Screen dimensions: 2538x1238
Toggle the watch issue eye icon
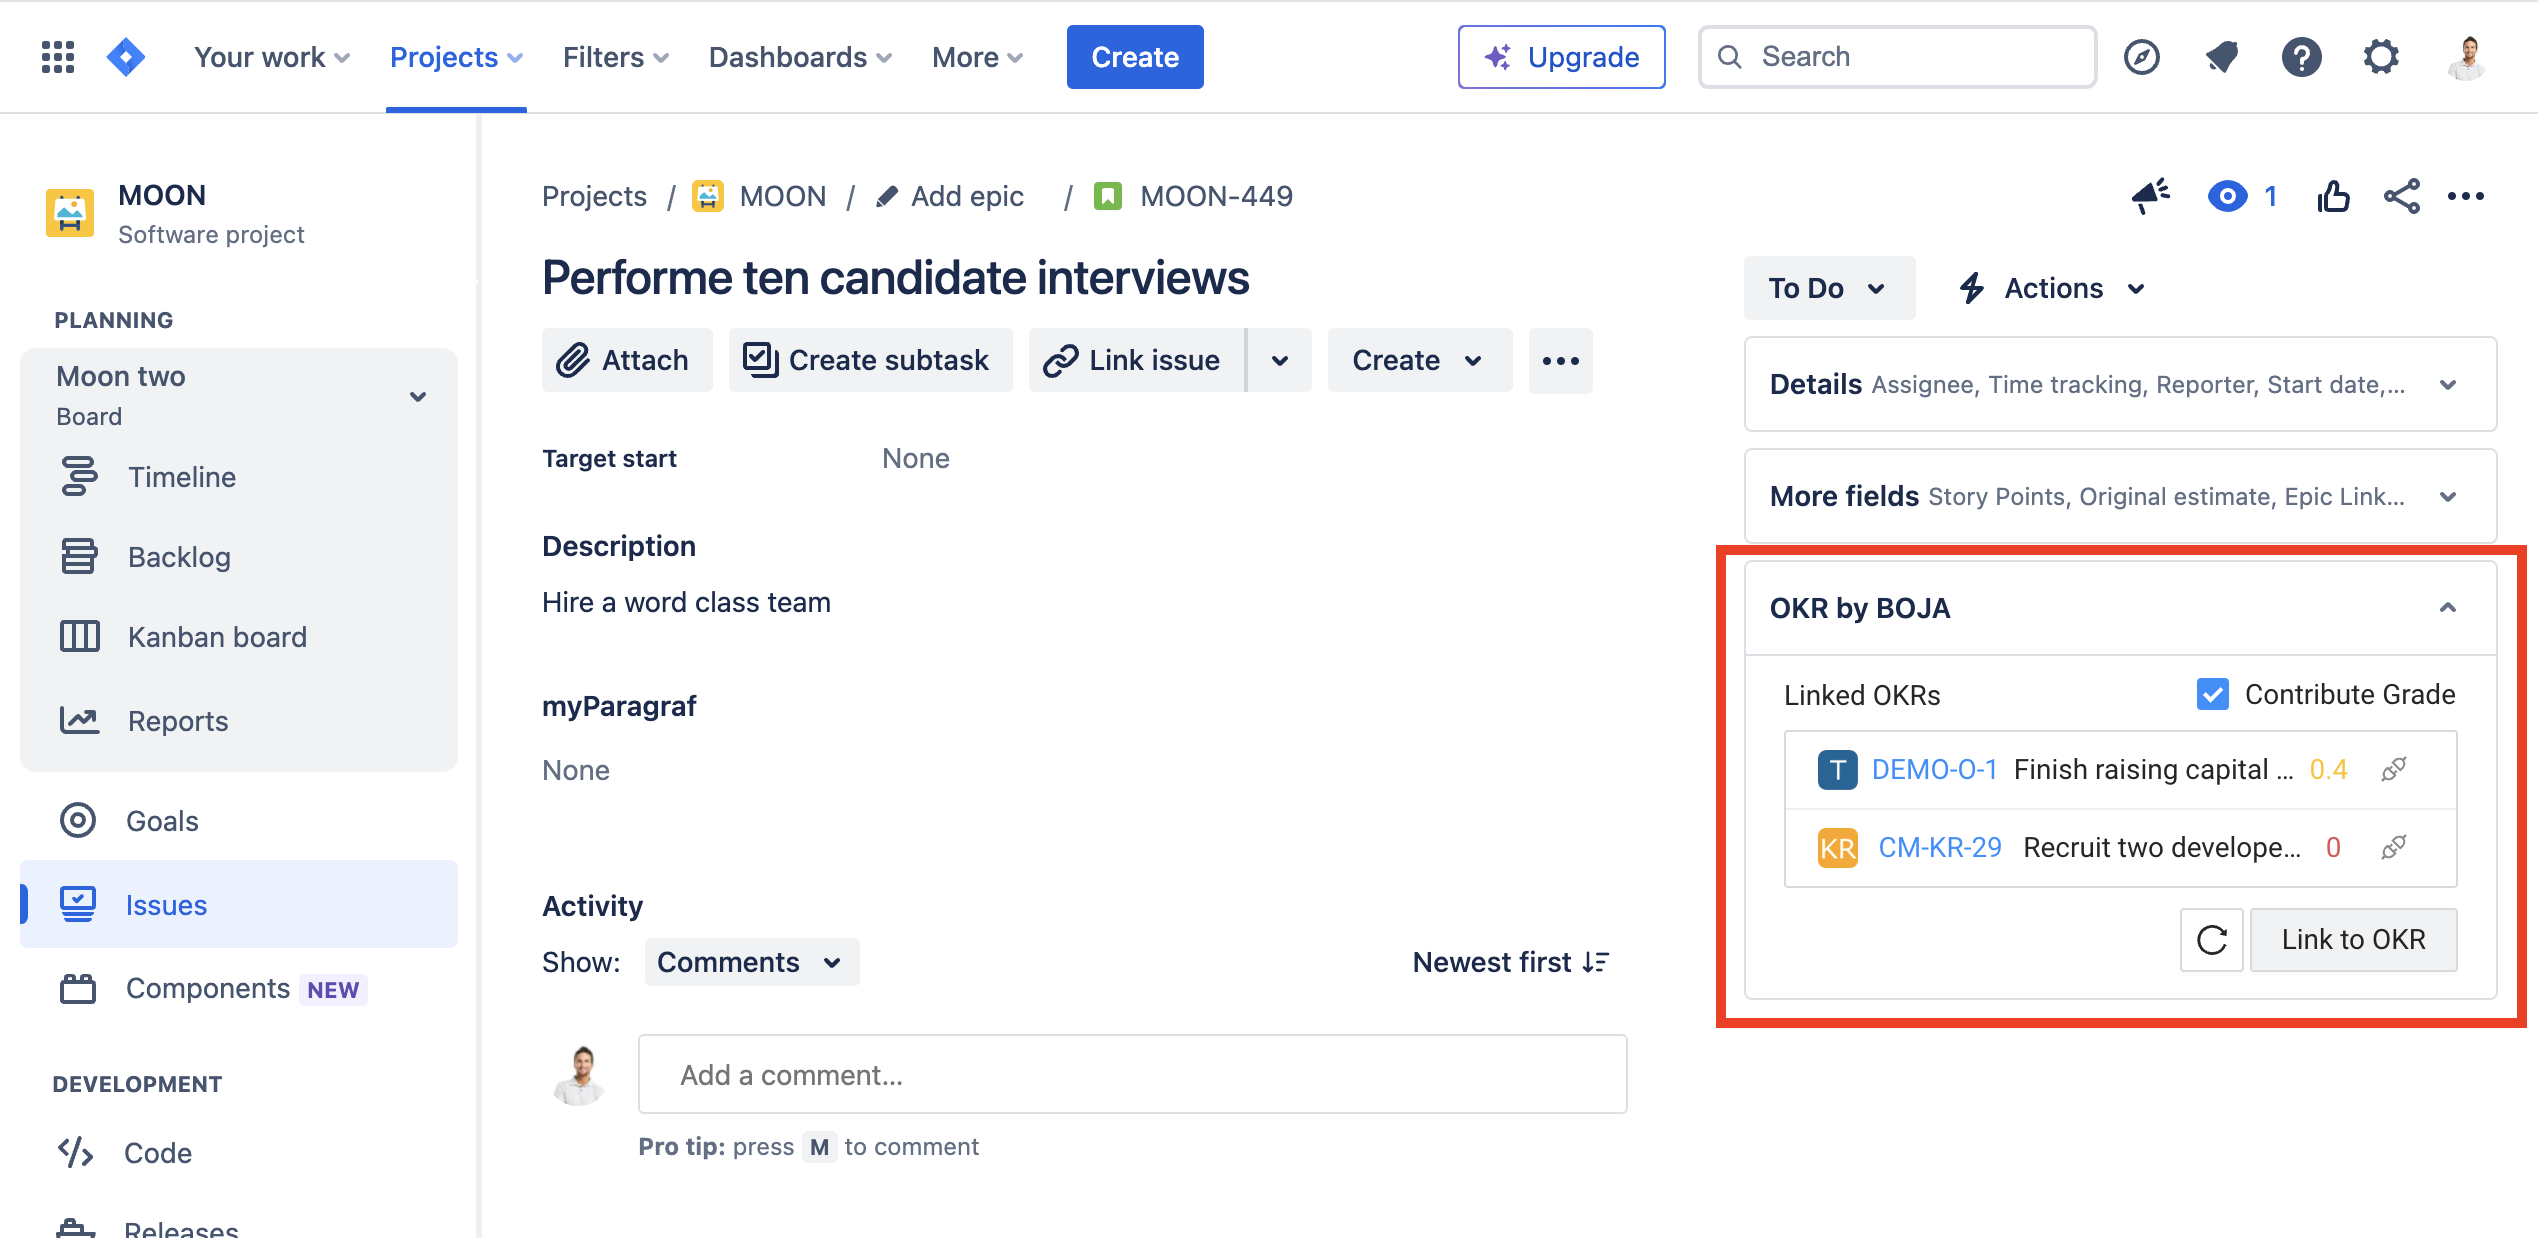2227,196
